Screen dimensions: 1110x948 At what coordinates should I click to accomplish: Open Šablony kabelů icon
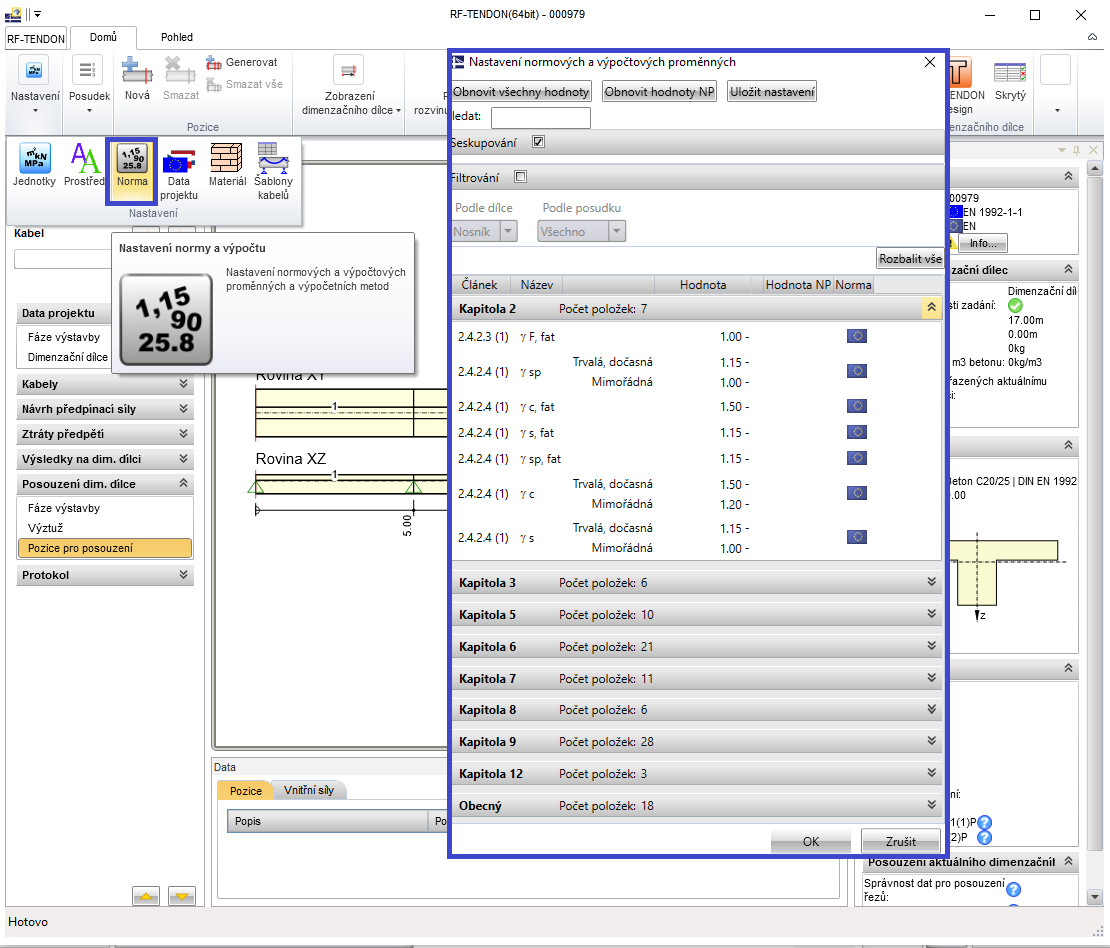click(273, 173)
